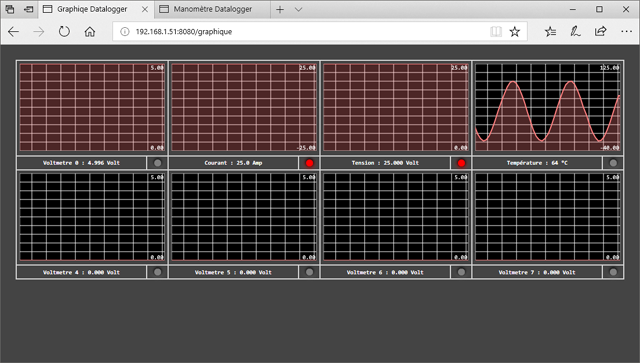The image size is (640, 363).
Task: Show the tab previews chevron
Action: (x=298, y=9)
